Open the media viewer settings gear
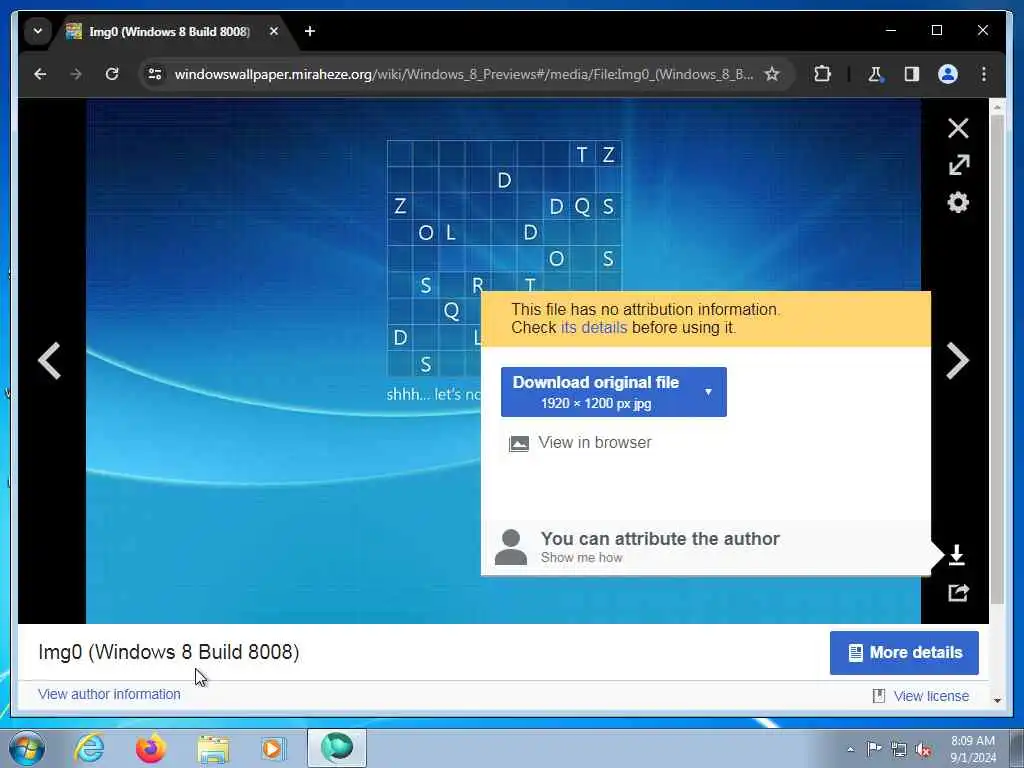1024x768 pixels. (958, 202)
